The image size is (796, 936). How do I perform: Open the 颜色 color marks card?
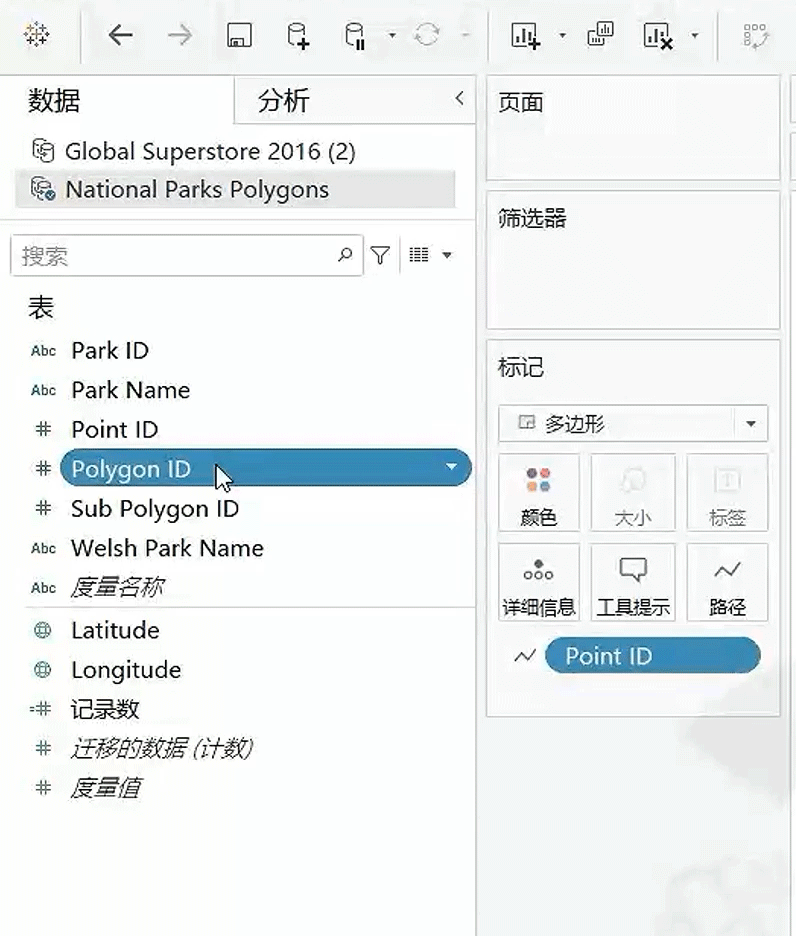539,492
